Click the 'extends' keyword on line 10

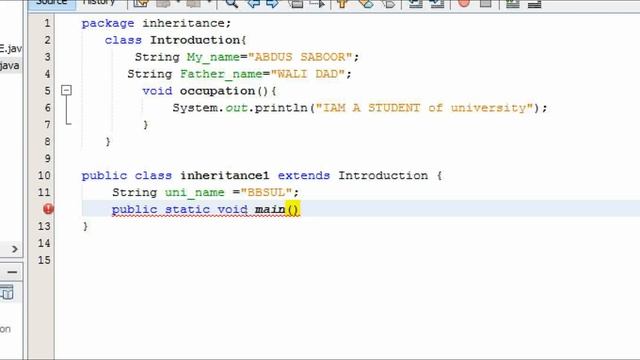[x=304, y=176]
